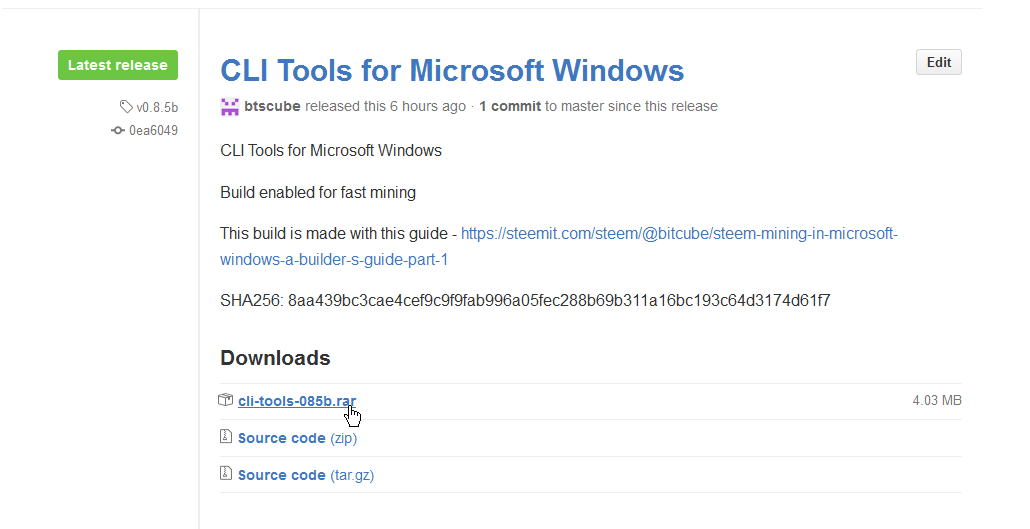The height and width of the screenshot is (529, 1030).
Task: Open the v0.8.5b tag link
Action: (157, 107)
